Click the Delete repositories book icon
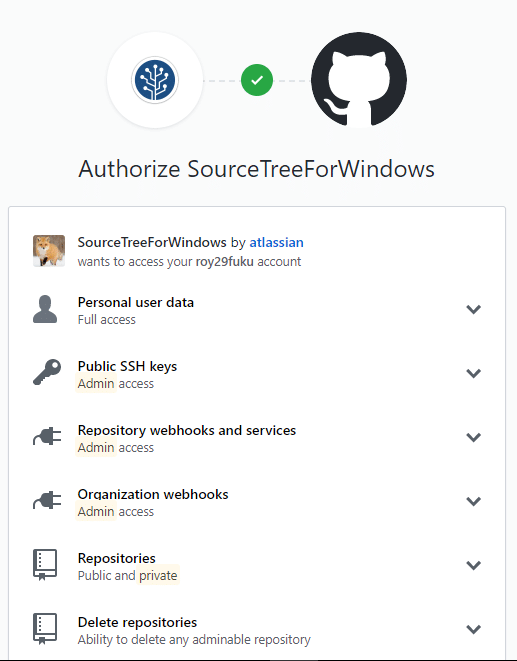This screenshot has height=661, width=517. (45, 629)
